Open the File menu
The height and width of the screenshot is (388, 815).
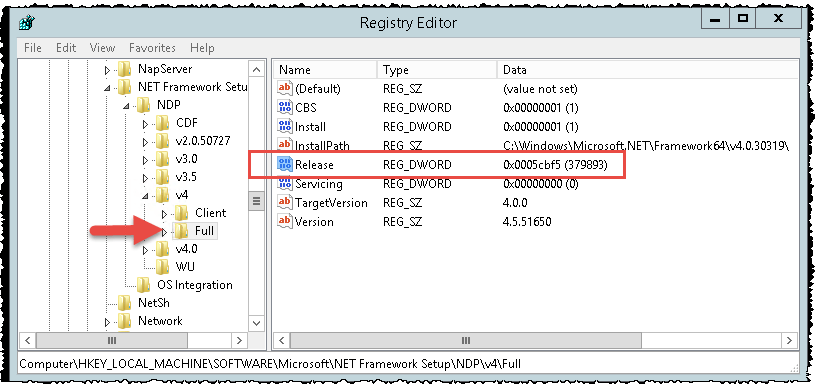[33, 48]
